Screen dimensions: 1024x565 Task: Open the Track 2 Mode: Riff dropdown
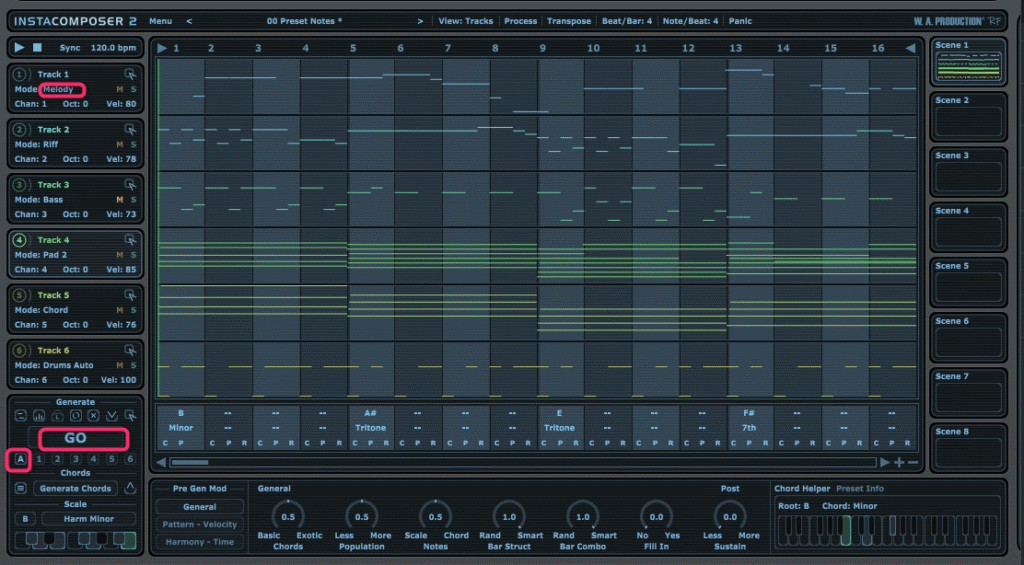pyautogui.click(x=37, y=144)
